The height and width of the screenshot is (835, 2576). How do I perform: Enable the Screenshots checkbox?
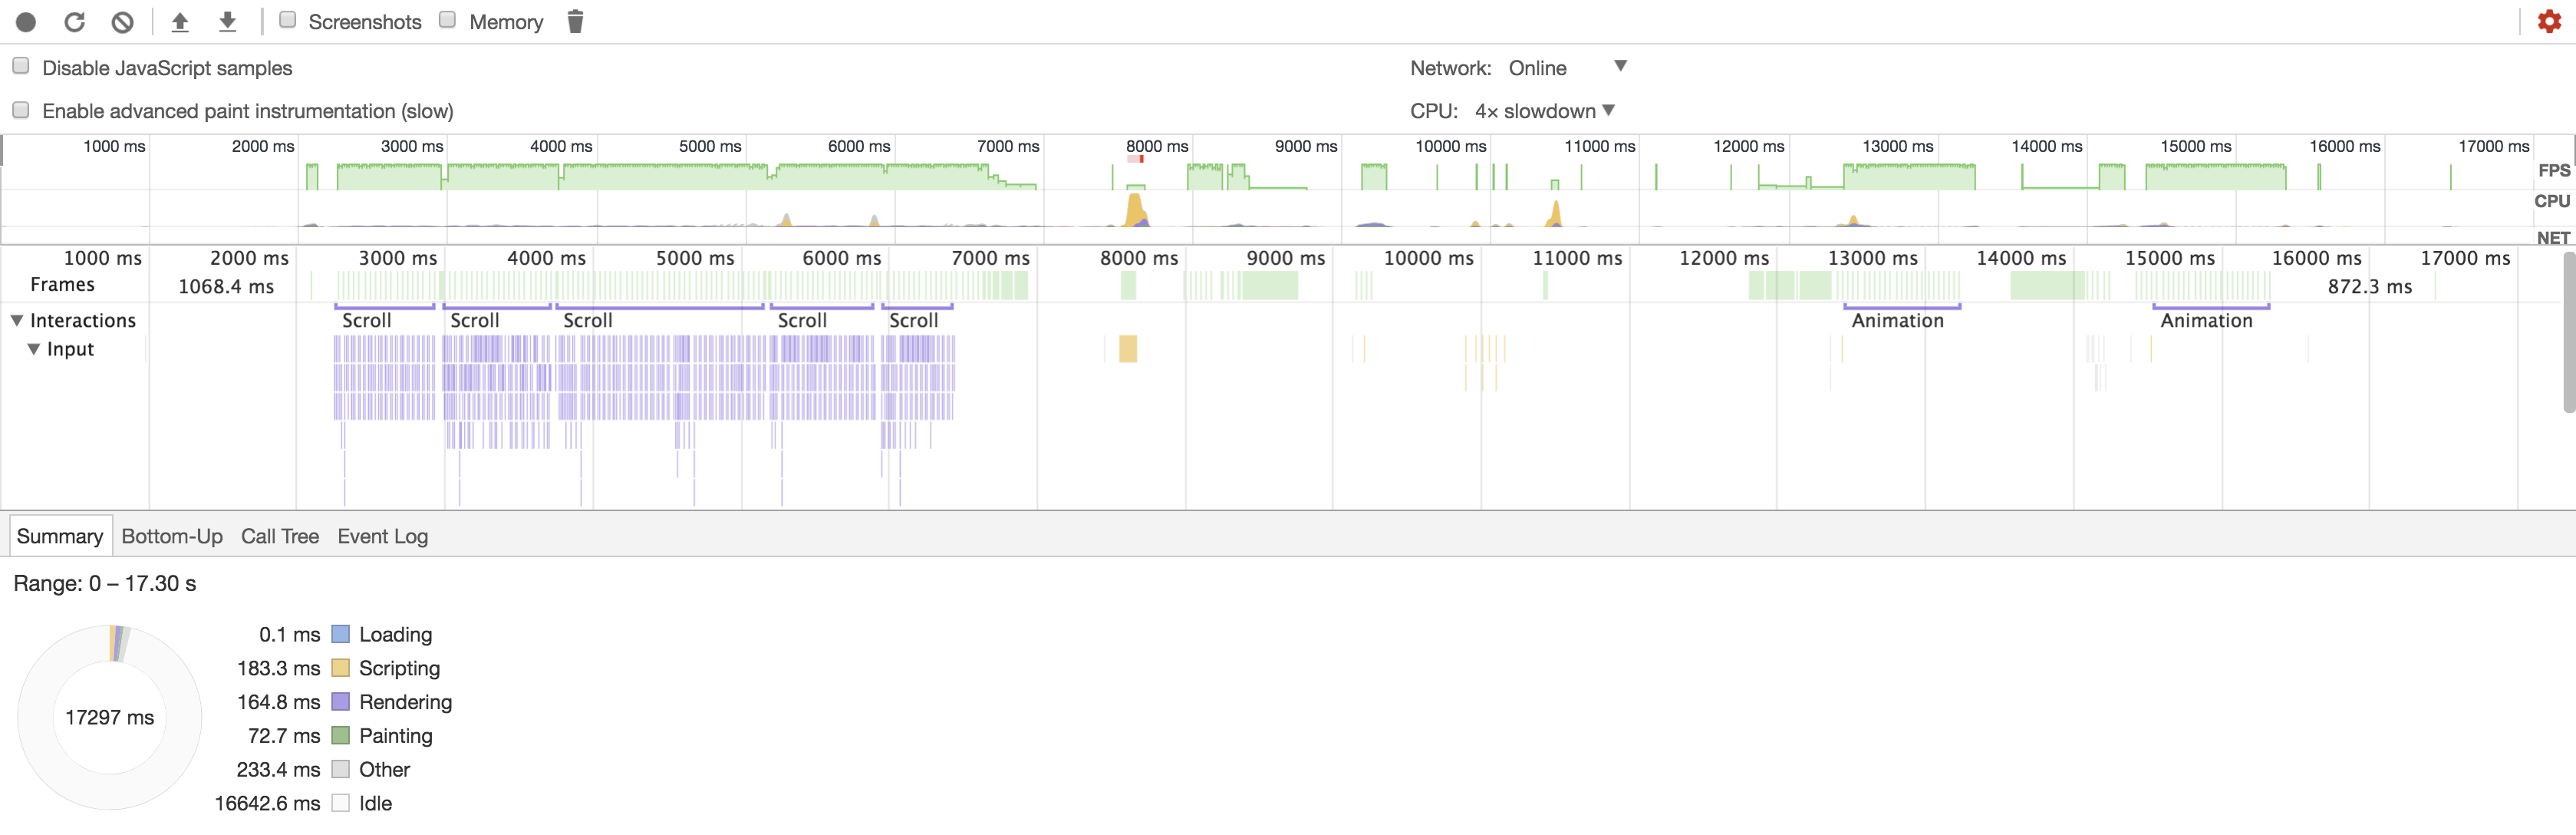pyautogui.click(x=288, y=20)
